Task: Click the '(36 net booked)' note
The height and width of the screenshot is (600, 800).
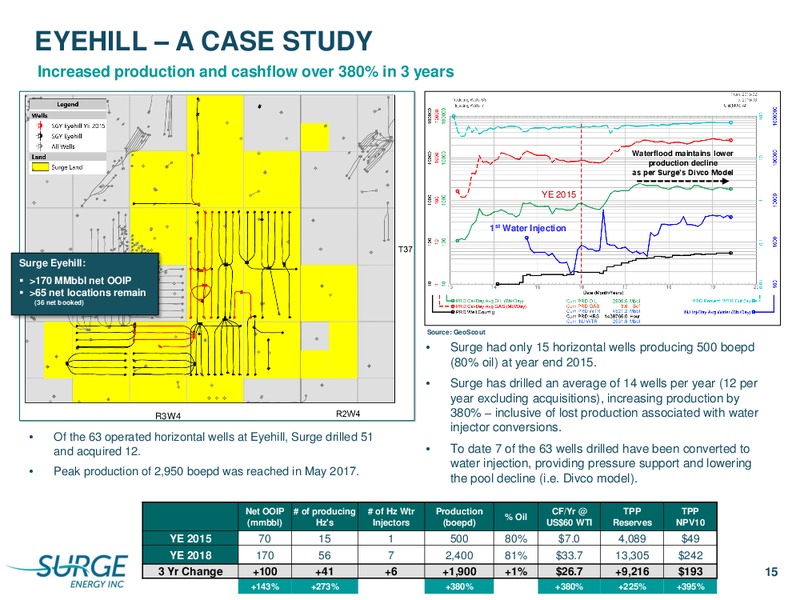Action: [x=59, y=303]
